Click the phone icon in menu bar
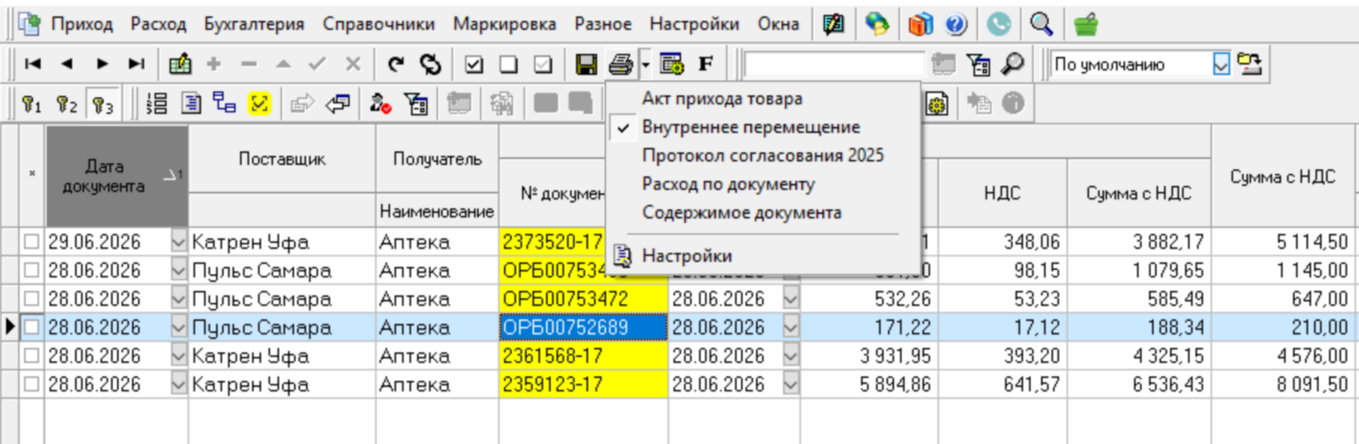The width and height of the screenshot is (1359, 444). [999, 23]
